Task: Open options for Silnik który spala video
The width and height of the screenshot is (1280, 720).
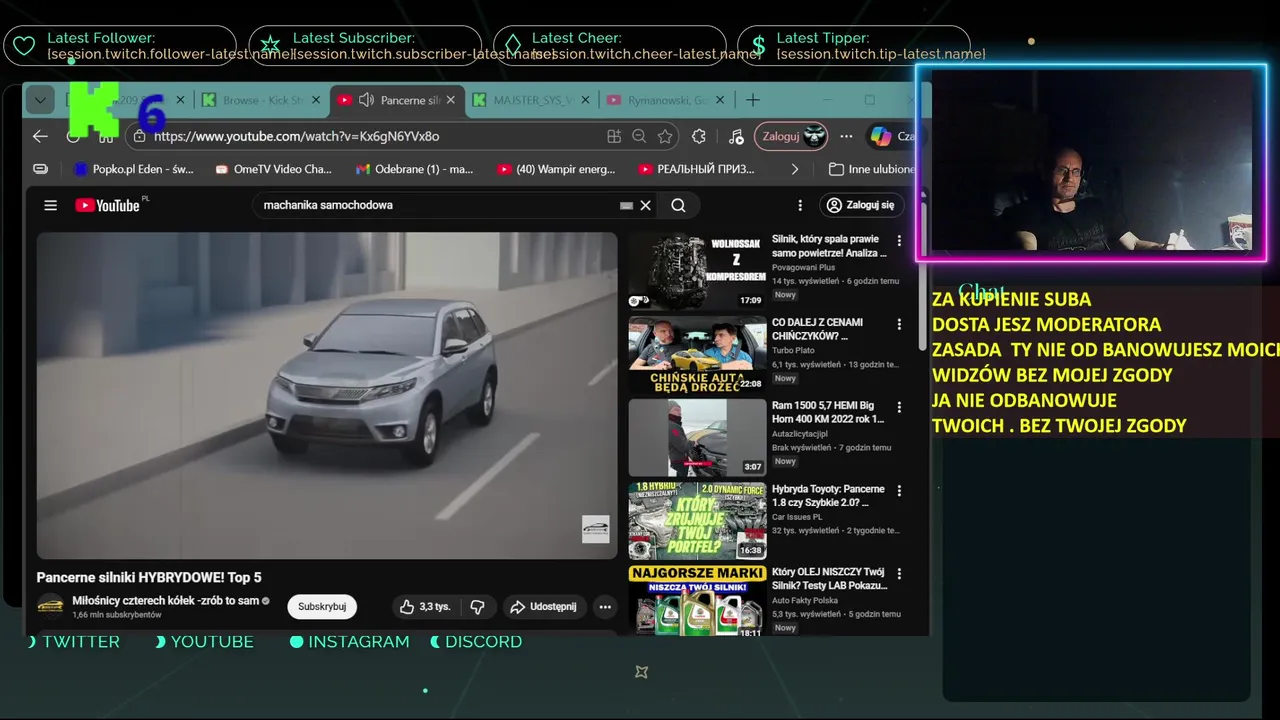Action: (x=899, y=241)
